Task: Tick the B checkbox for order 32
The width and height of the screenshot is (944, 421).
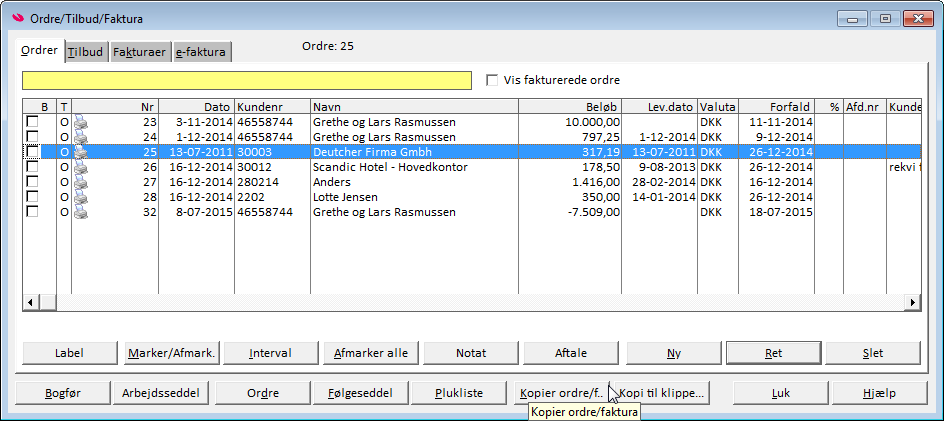Action: pyautogui.click(x=33, y=212)
